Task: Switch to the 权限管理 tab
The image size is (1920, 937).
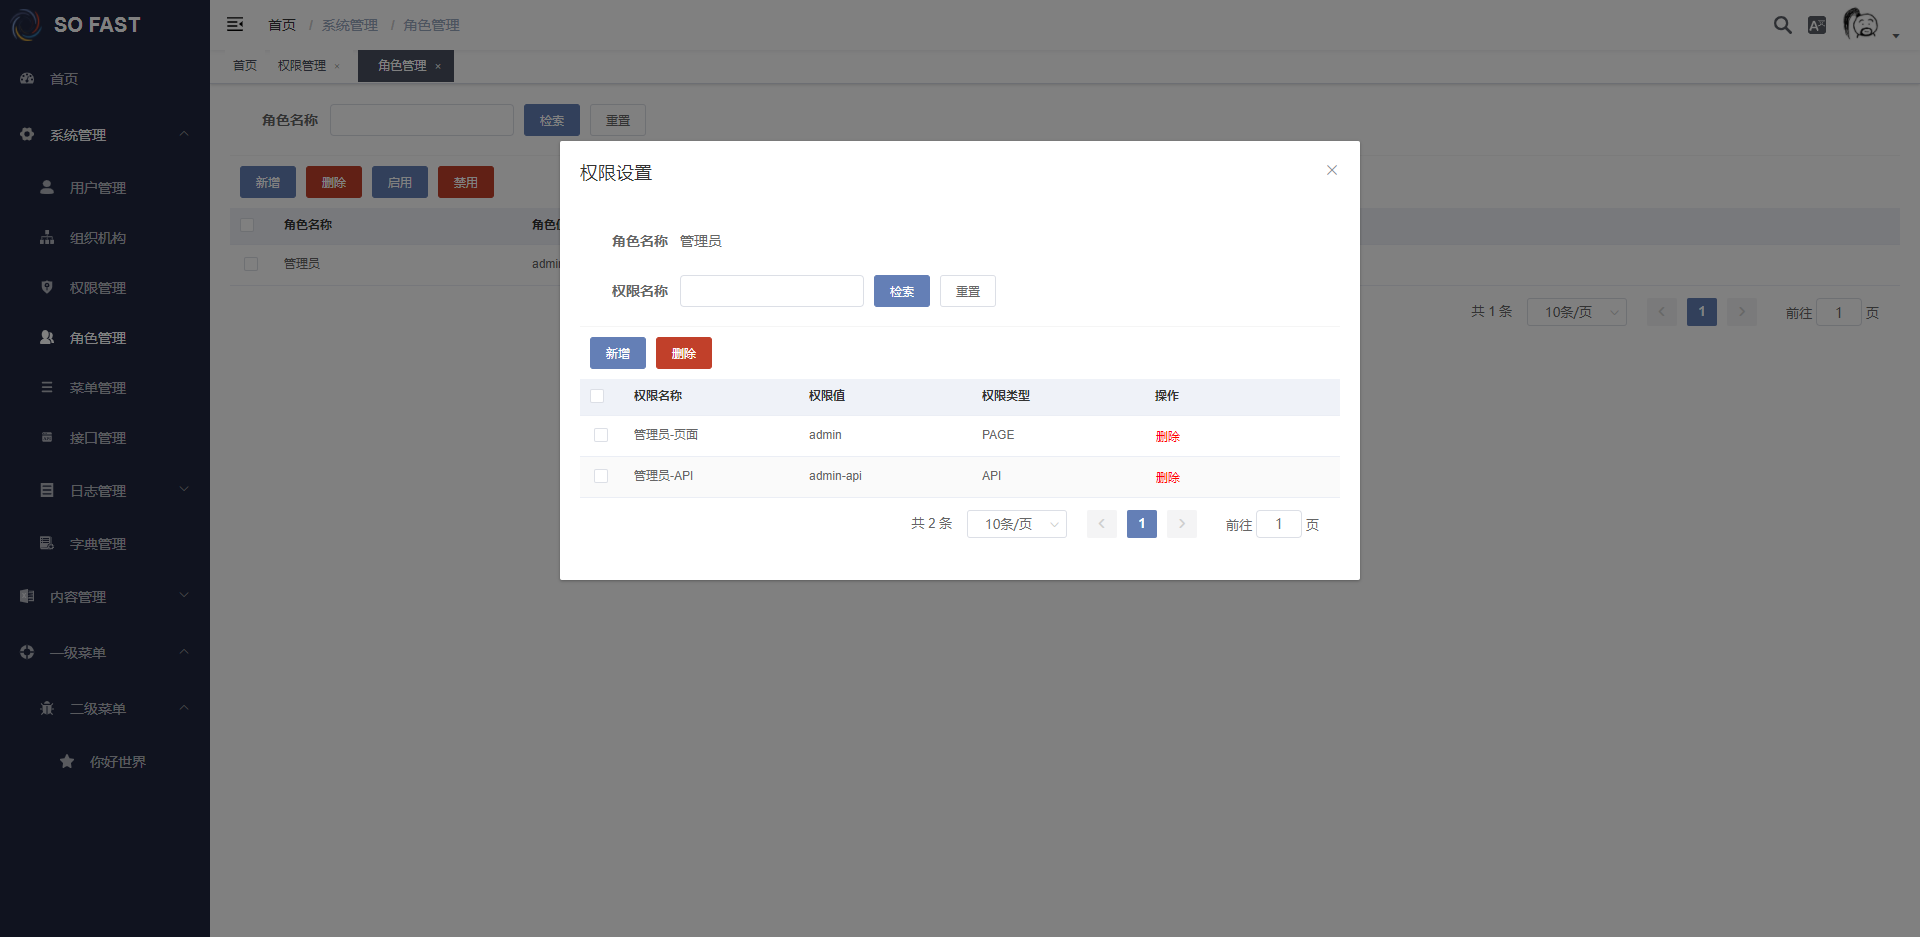Action: click(302, 66)
